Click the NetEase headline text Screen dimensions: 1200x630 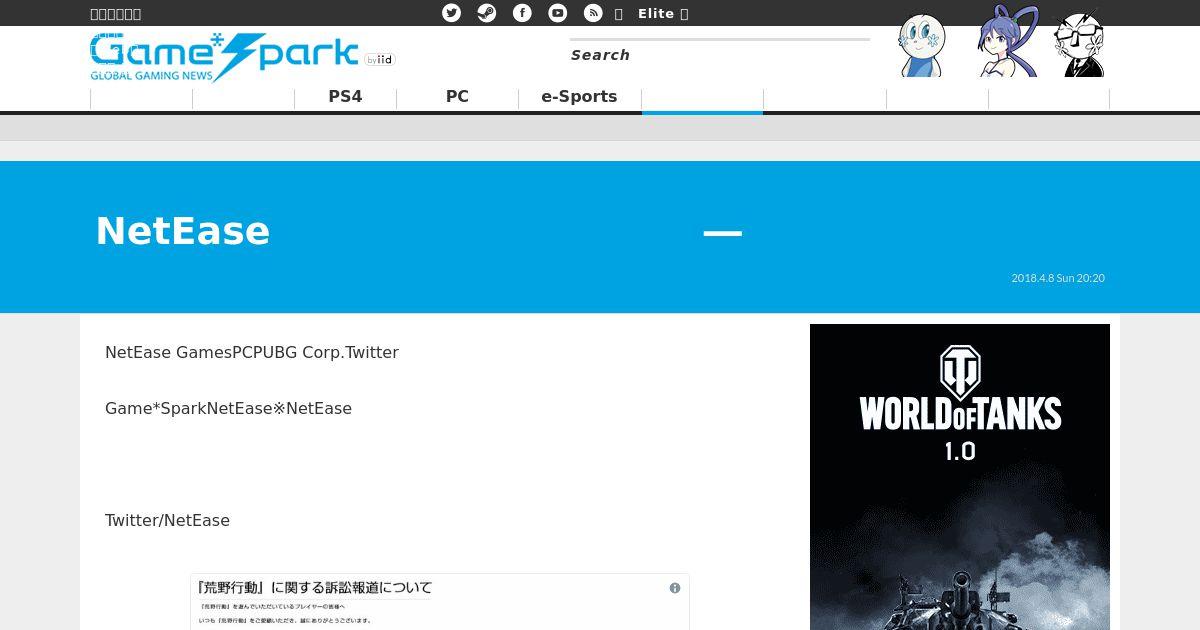click(183, 231)
